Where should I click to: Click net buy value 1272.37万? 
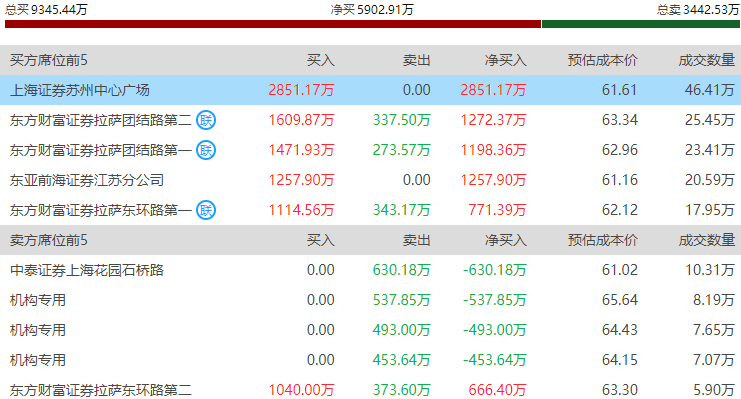[x=493, y=120]
